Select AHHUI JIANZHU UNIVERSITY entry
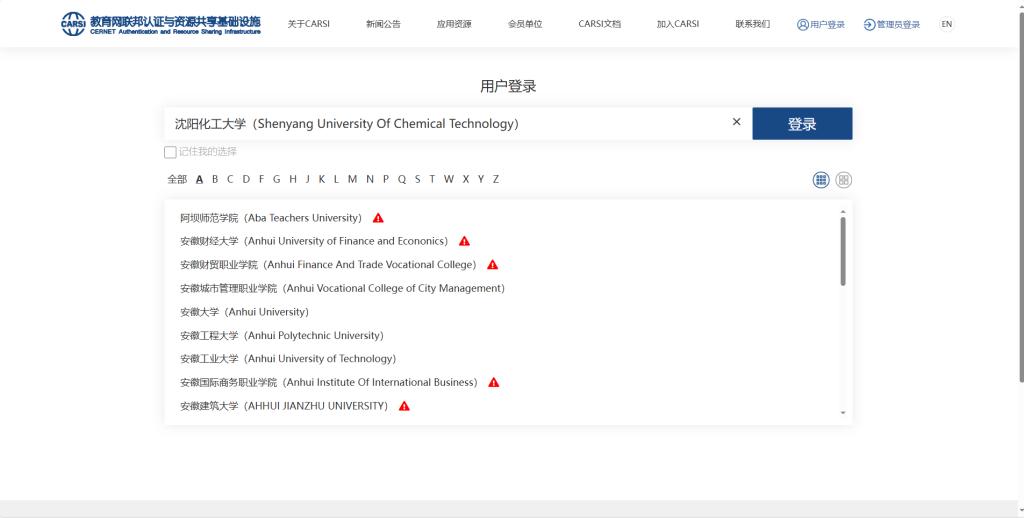The image size is (1024, 518). (x=284, y=406)
